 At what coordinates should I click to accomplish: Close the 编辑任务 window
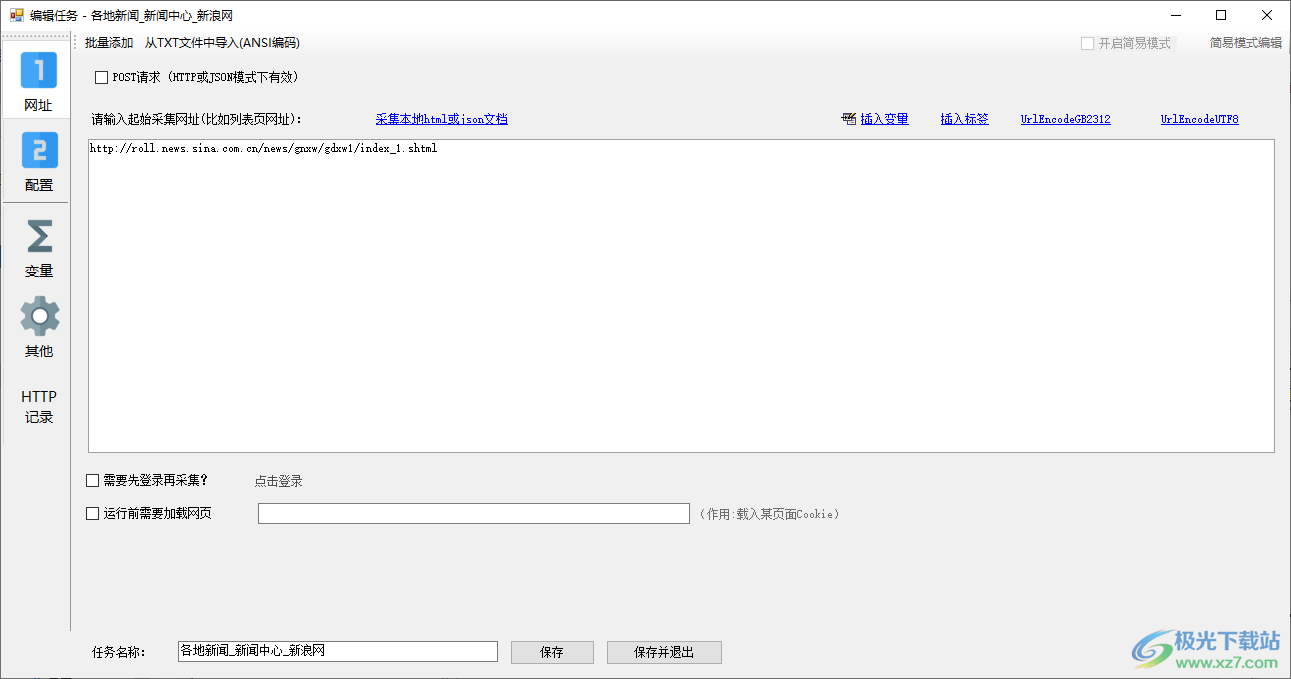[x=1267, y=15]
